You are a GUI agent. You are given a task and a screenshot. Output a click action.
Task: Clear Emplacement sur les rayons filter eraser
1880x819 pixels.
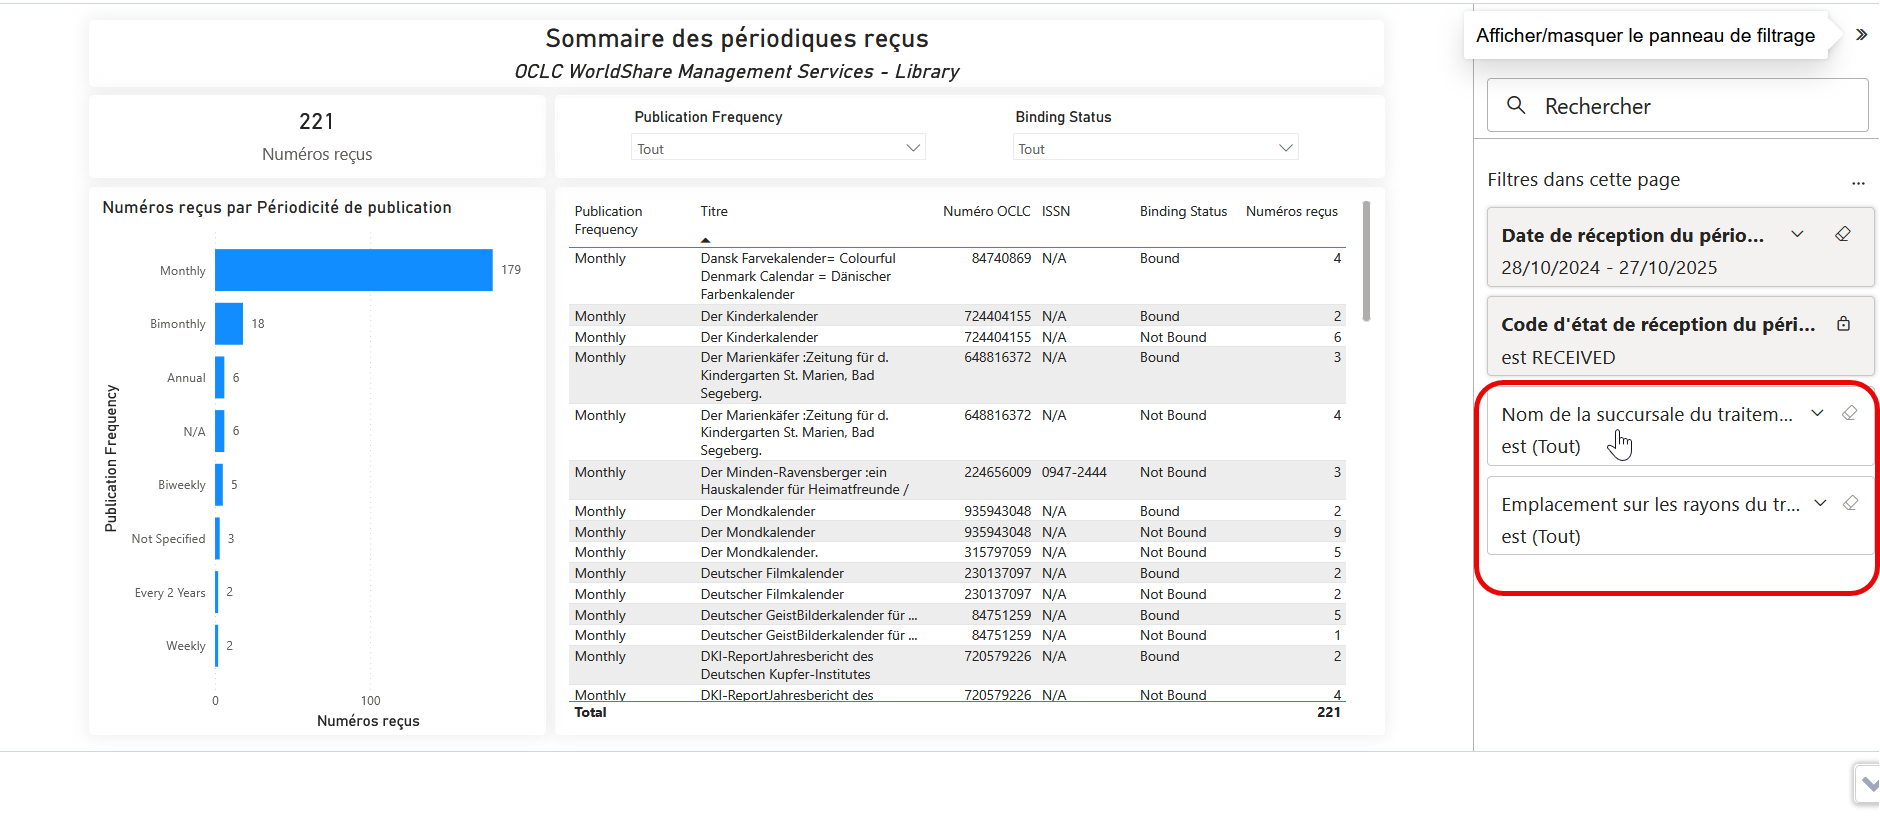1850,503
